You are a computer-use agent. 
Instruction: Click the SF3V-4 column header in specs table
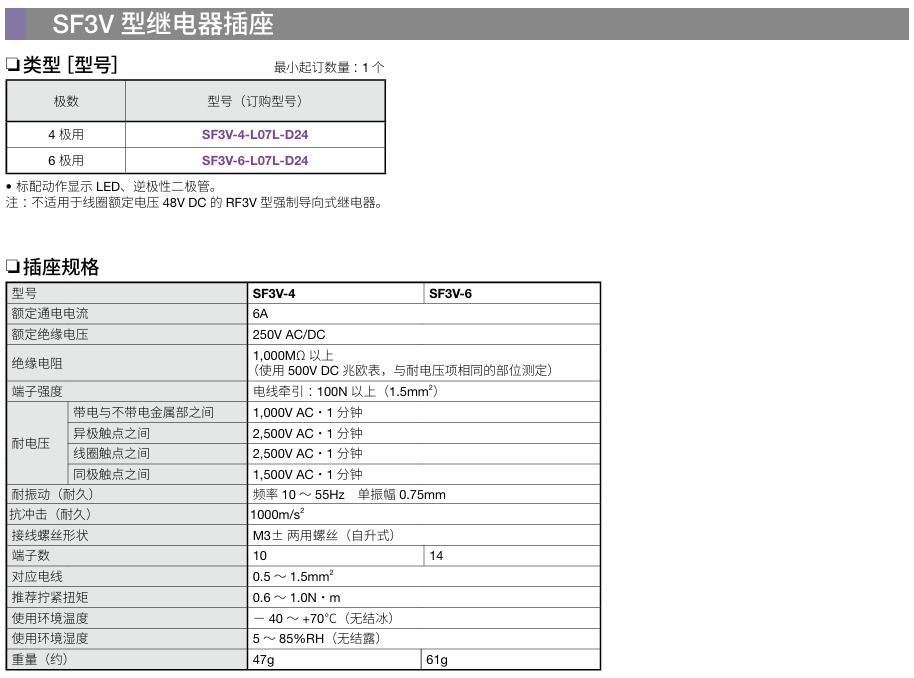pyautogui.click(x=274, y=294)
